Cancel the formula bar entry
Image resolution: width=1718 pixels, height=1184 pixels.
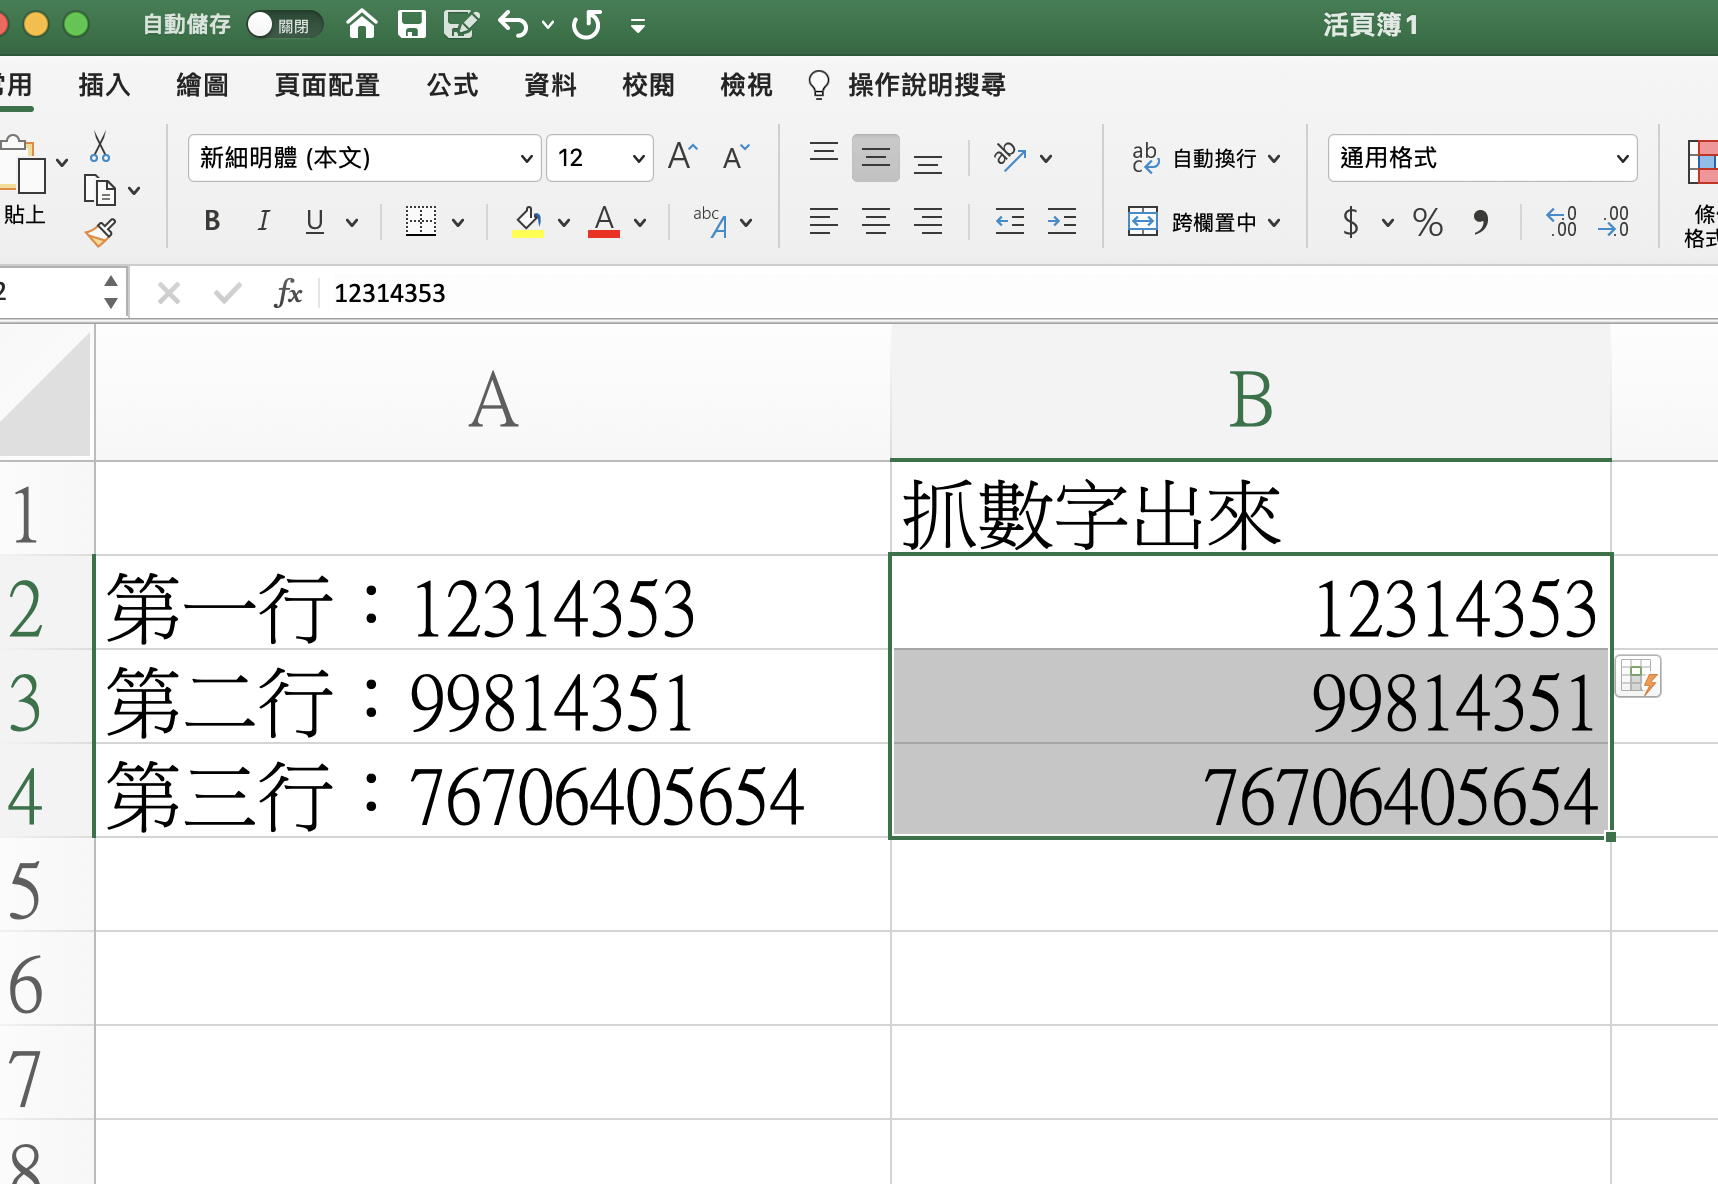[169, 293]
